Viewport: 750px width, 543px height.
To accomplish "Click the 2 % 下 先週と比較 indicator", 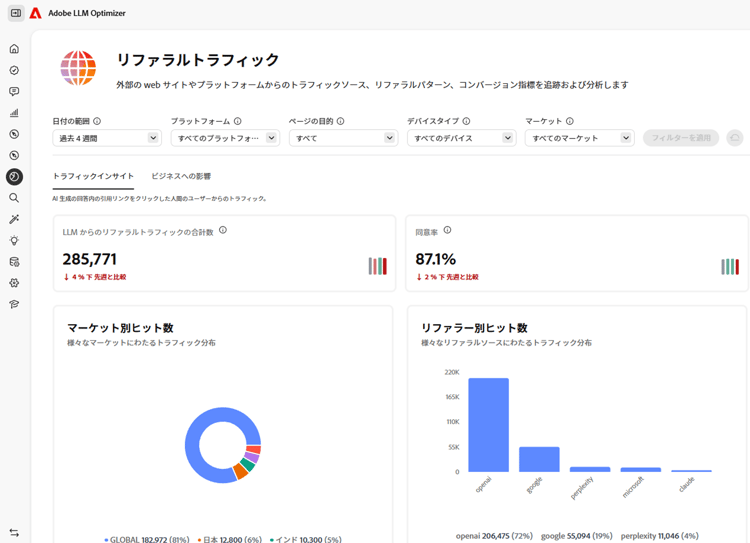I will tap(447, 277).
